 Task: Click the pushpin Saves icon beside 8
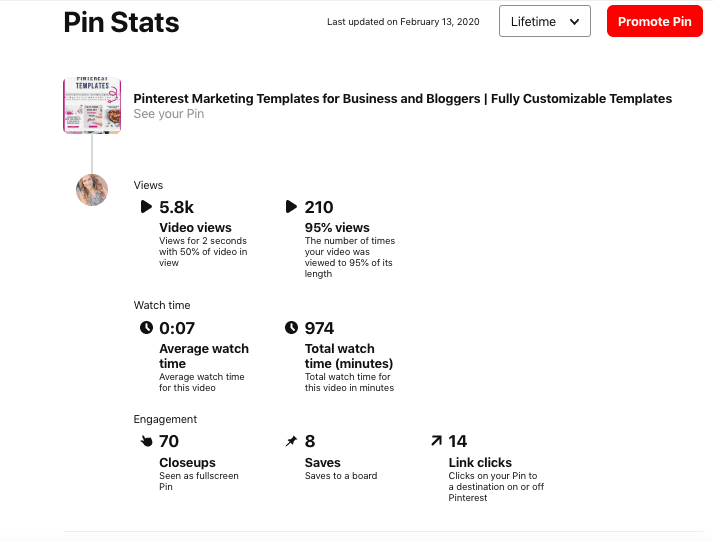point(291,441)
